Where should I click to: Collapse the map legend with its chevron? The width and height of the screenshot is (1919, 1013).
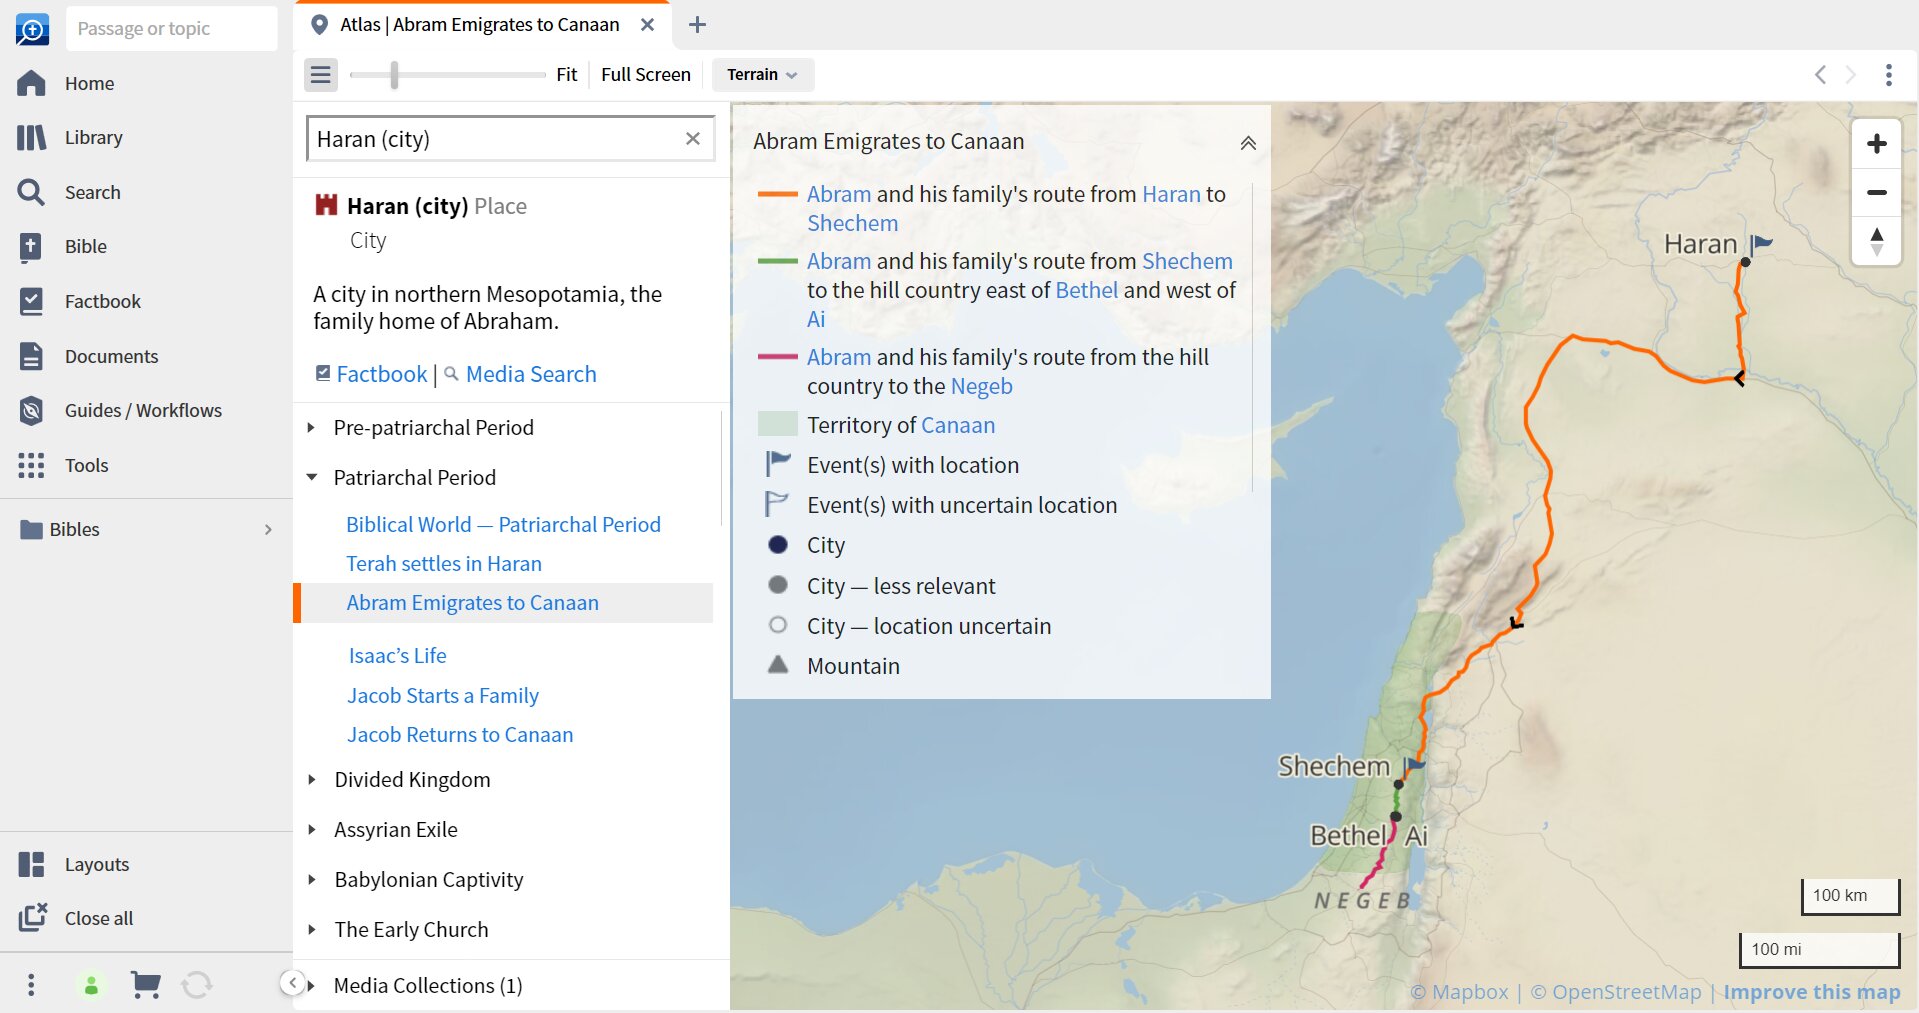pos(1247,143)
